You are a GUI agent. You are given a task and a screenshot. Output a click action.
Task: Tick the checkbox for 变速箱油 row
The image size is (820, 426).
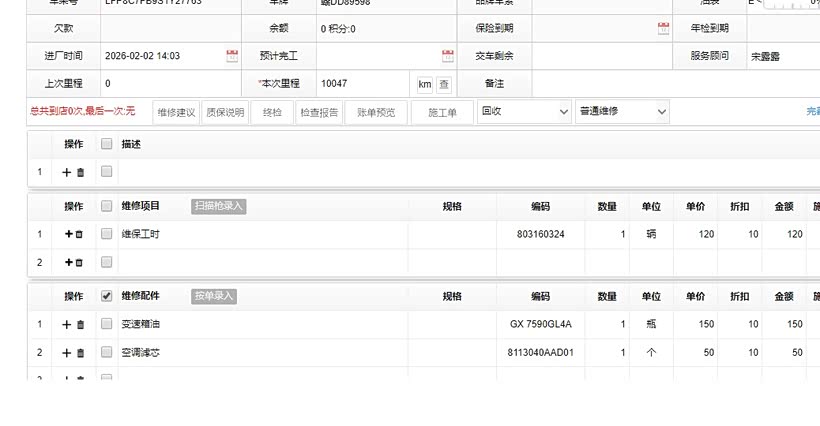point(106,324)
